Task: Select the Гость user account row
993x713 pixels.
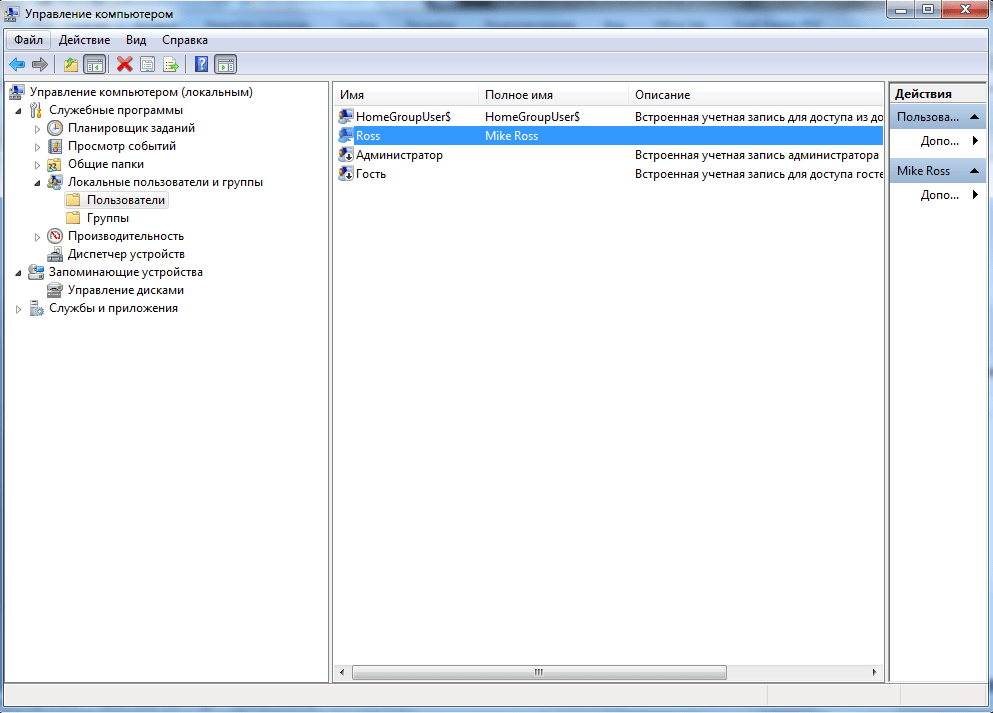Action: (x=371, y=174)
